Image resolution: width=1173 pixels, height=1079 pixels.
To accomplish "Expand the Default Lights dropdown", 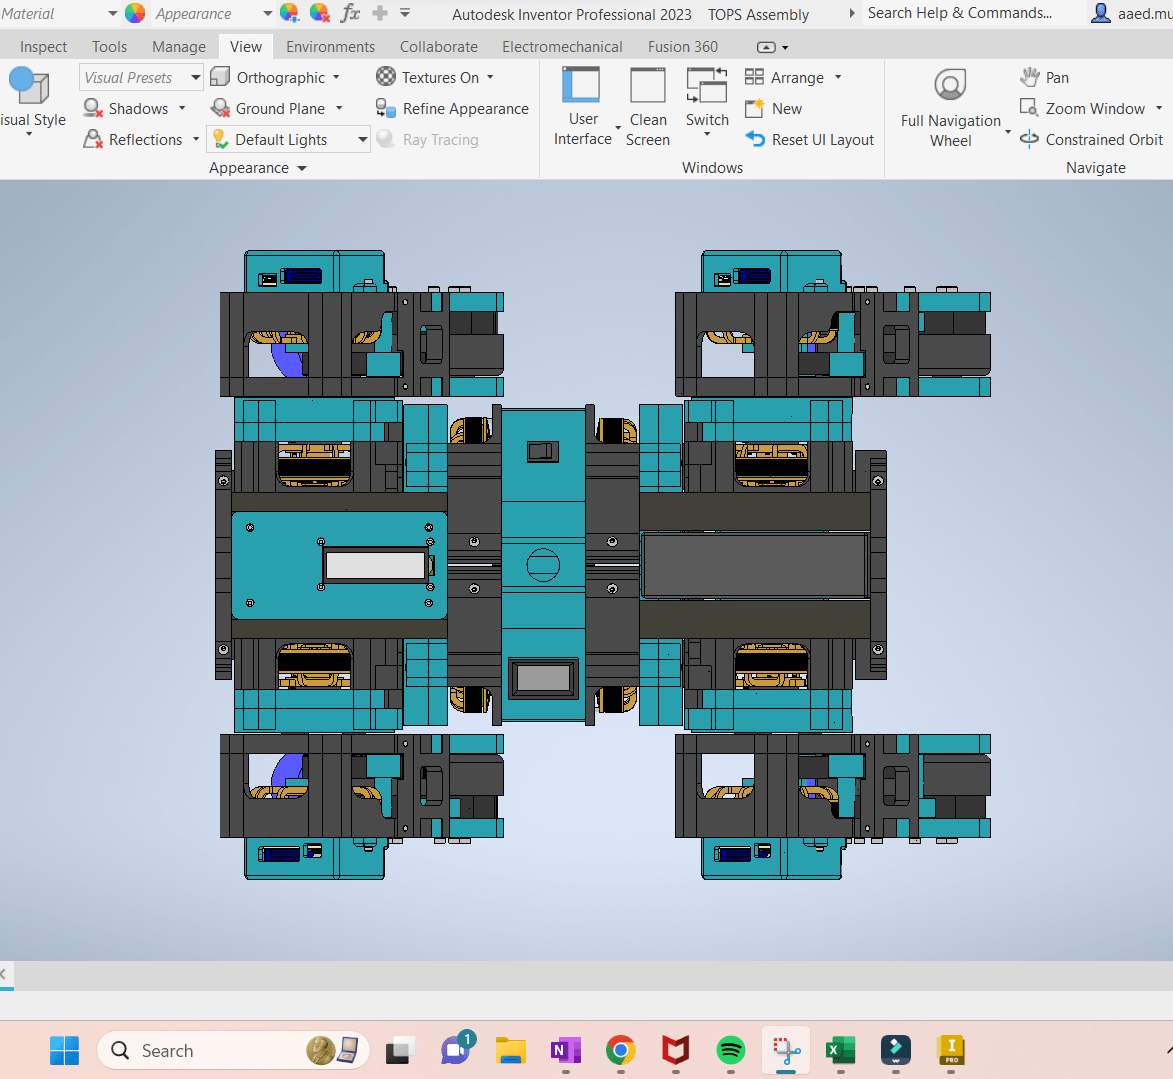I will coord(362,139).
